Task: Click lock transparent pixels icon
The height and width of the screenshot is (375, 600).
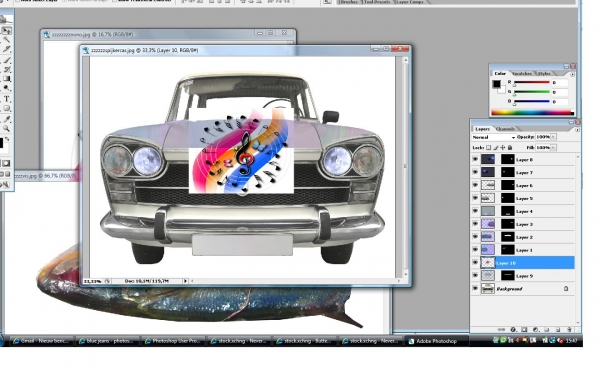Action: 489,148
